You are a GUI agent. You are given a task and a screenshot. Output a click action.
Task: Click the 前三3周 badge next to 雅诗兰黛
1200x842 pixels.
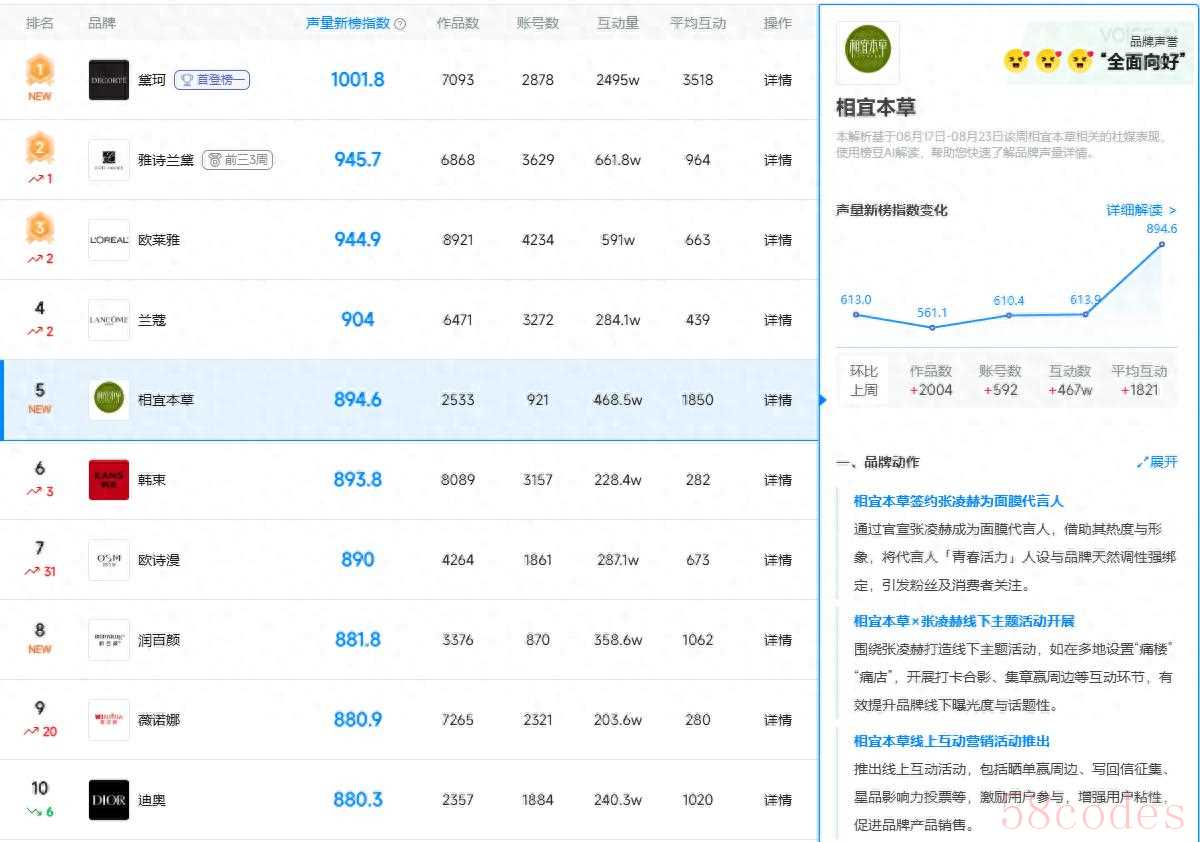(238, 160)
